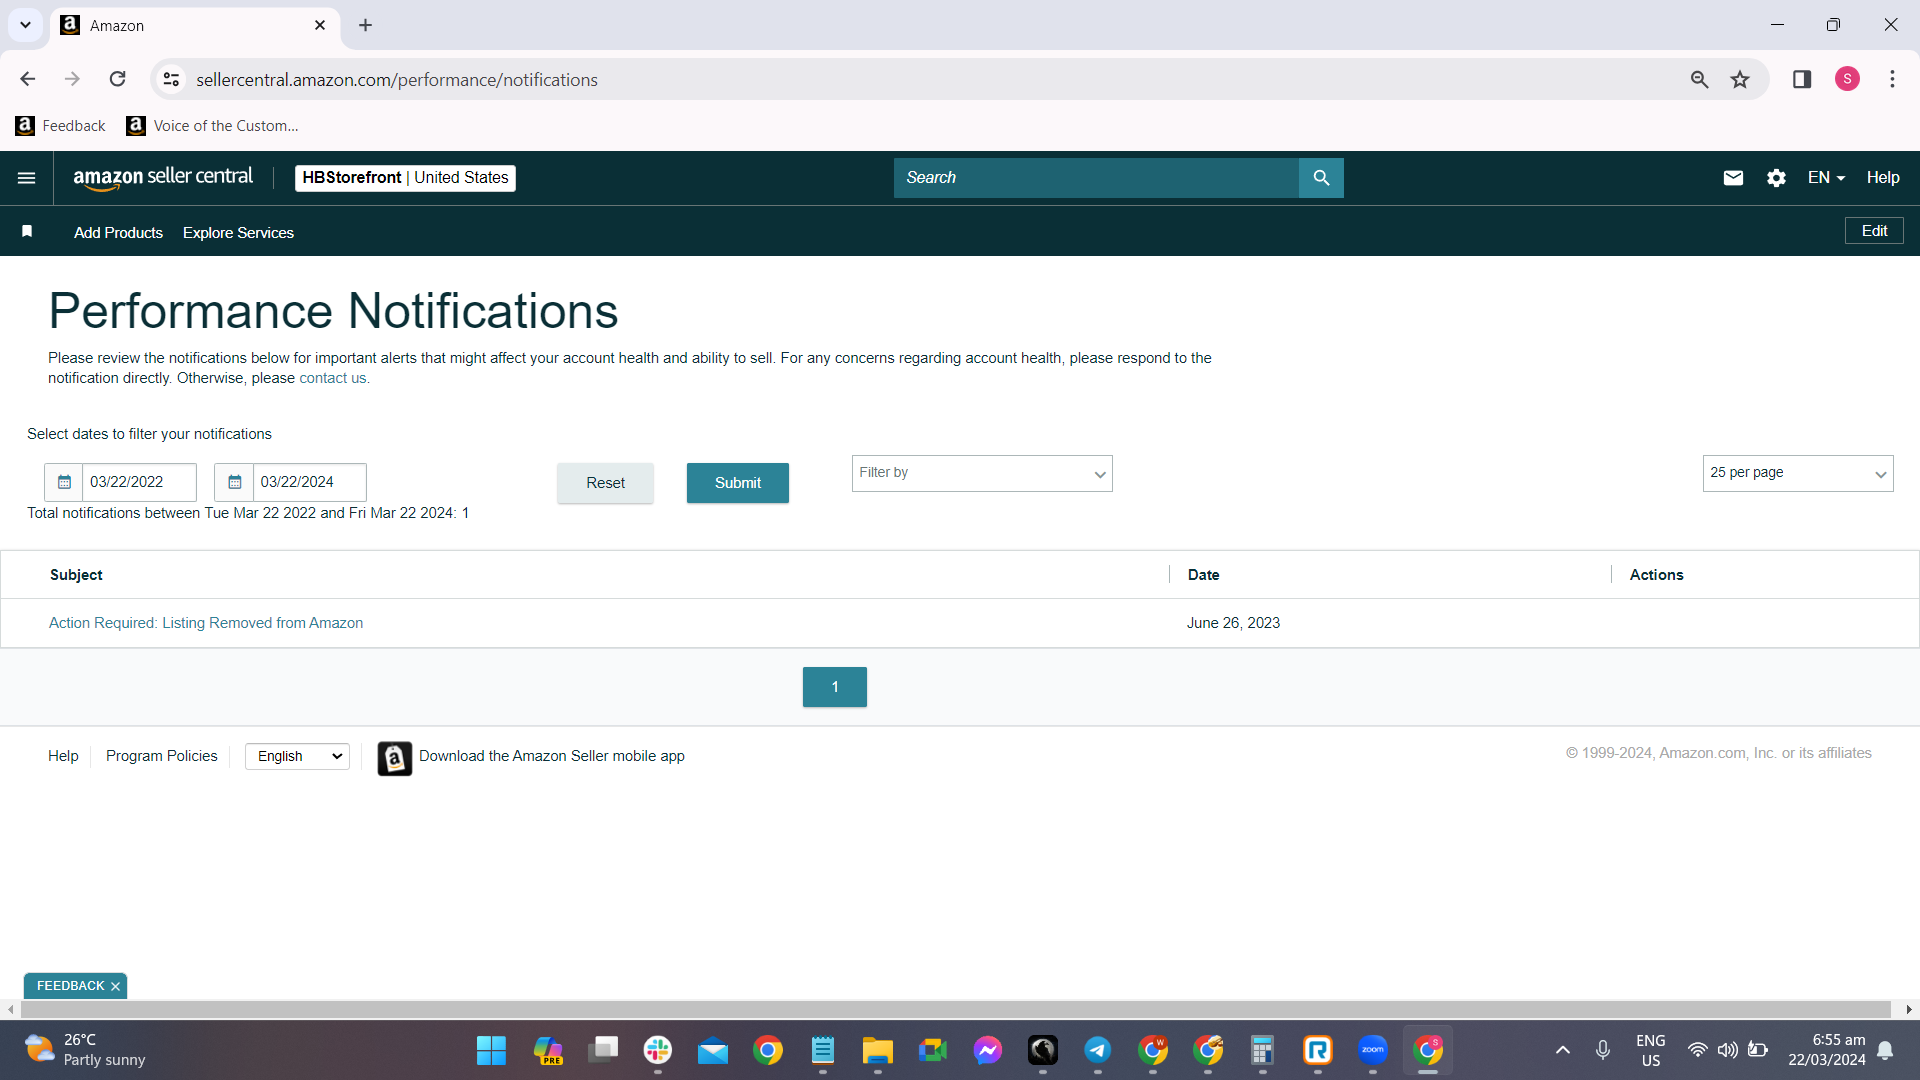Image resolution: width=1920 pixels, height=1080 pixels.
Task: Open the Program Policies link
Action: (162, 757)
